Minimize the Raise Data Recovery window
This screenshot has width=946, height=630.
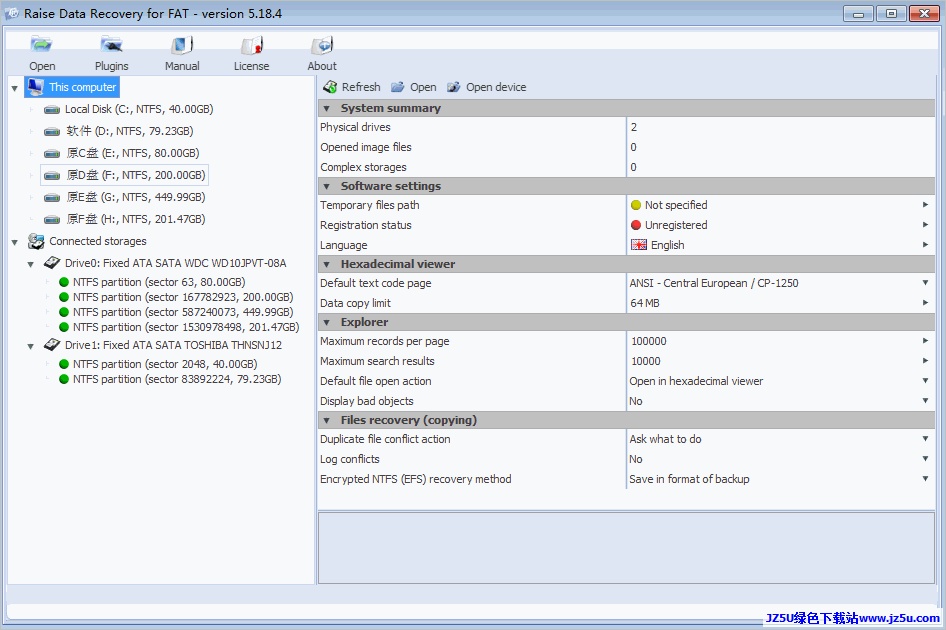pyautogui.click(x=859, y=13)
